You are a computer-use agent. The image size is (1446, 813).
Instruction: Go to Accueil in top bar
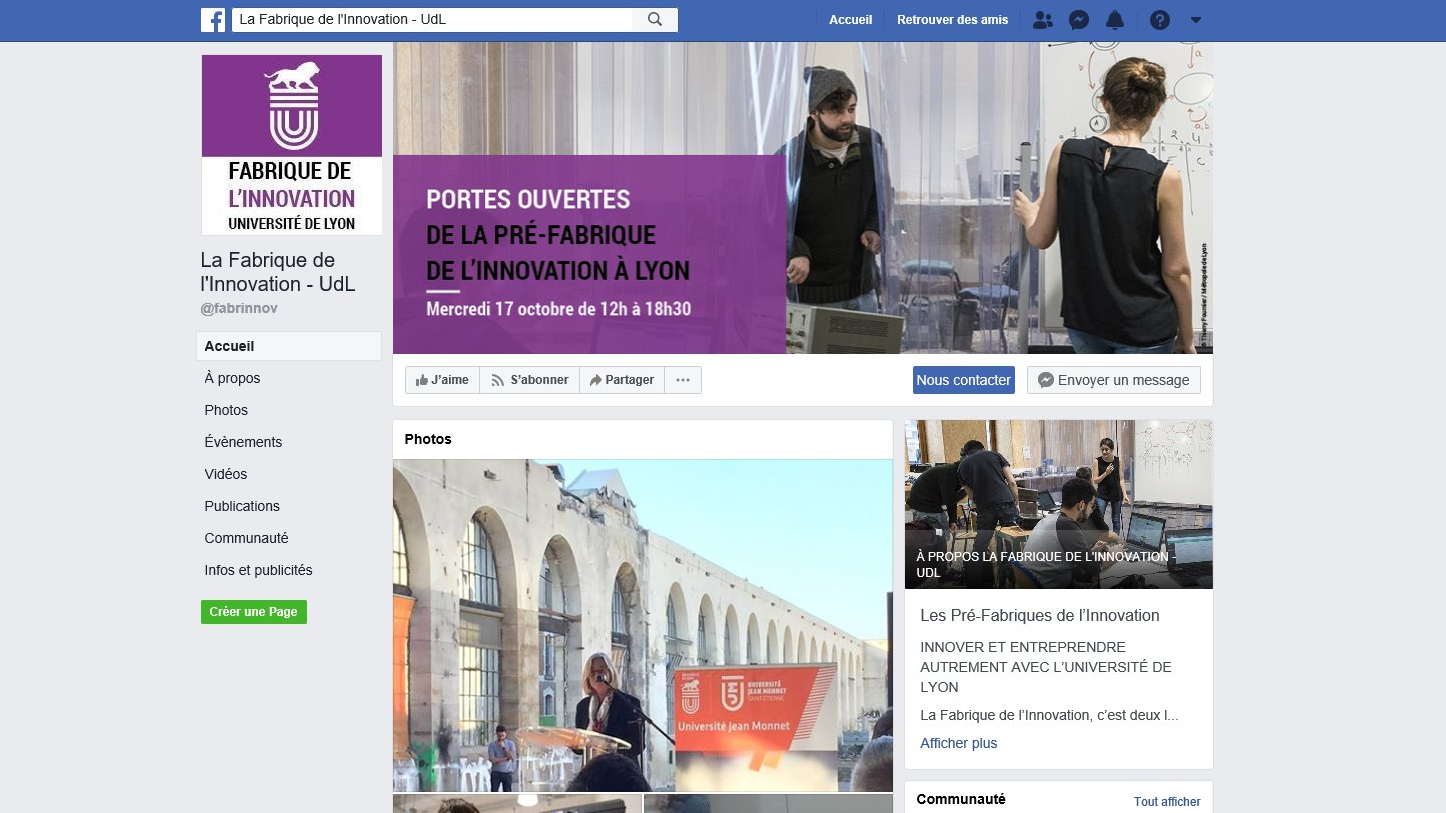850,19
